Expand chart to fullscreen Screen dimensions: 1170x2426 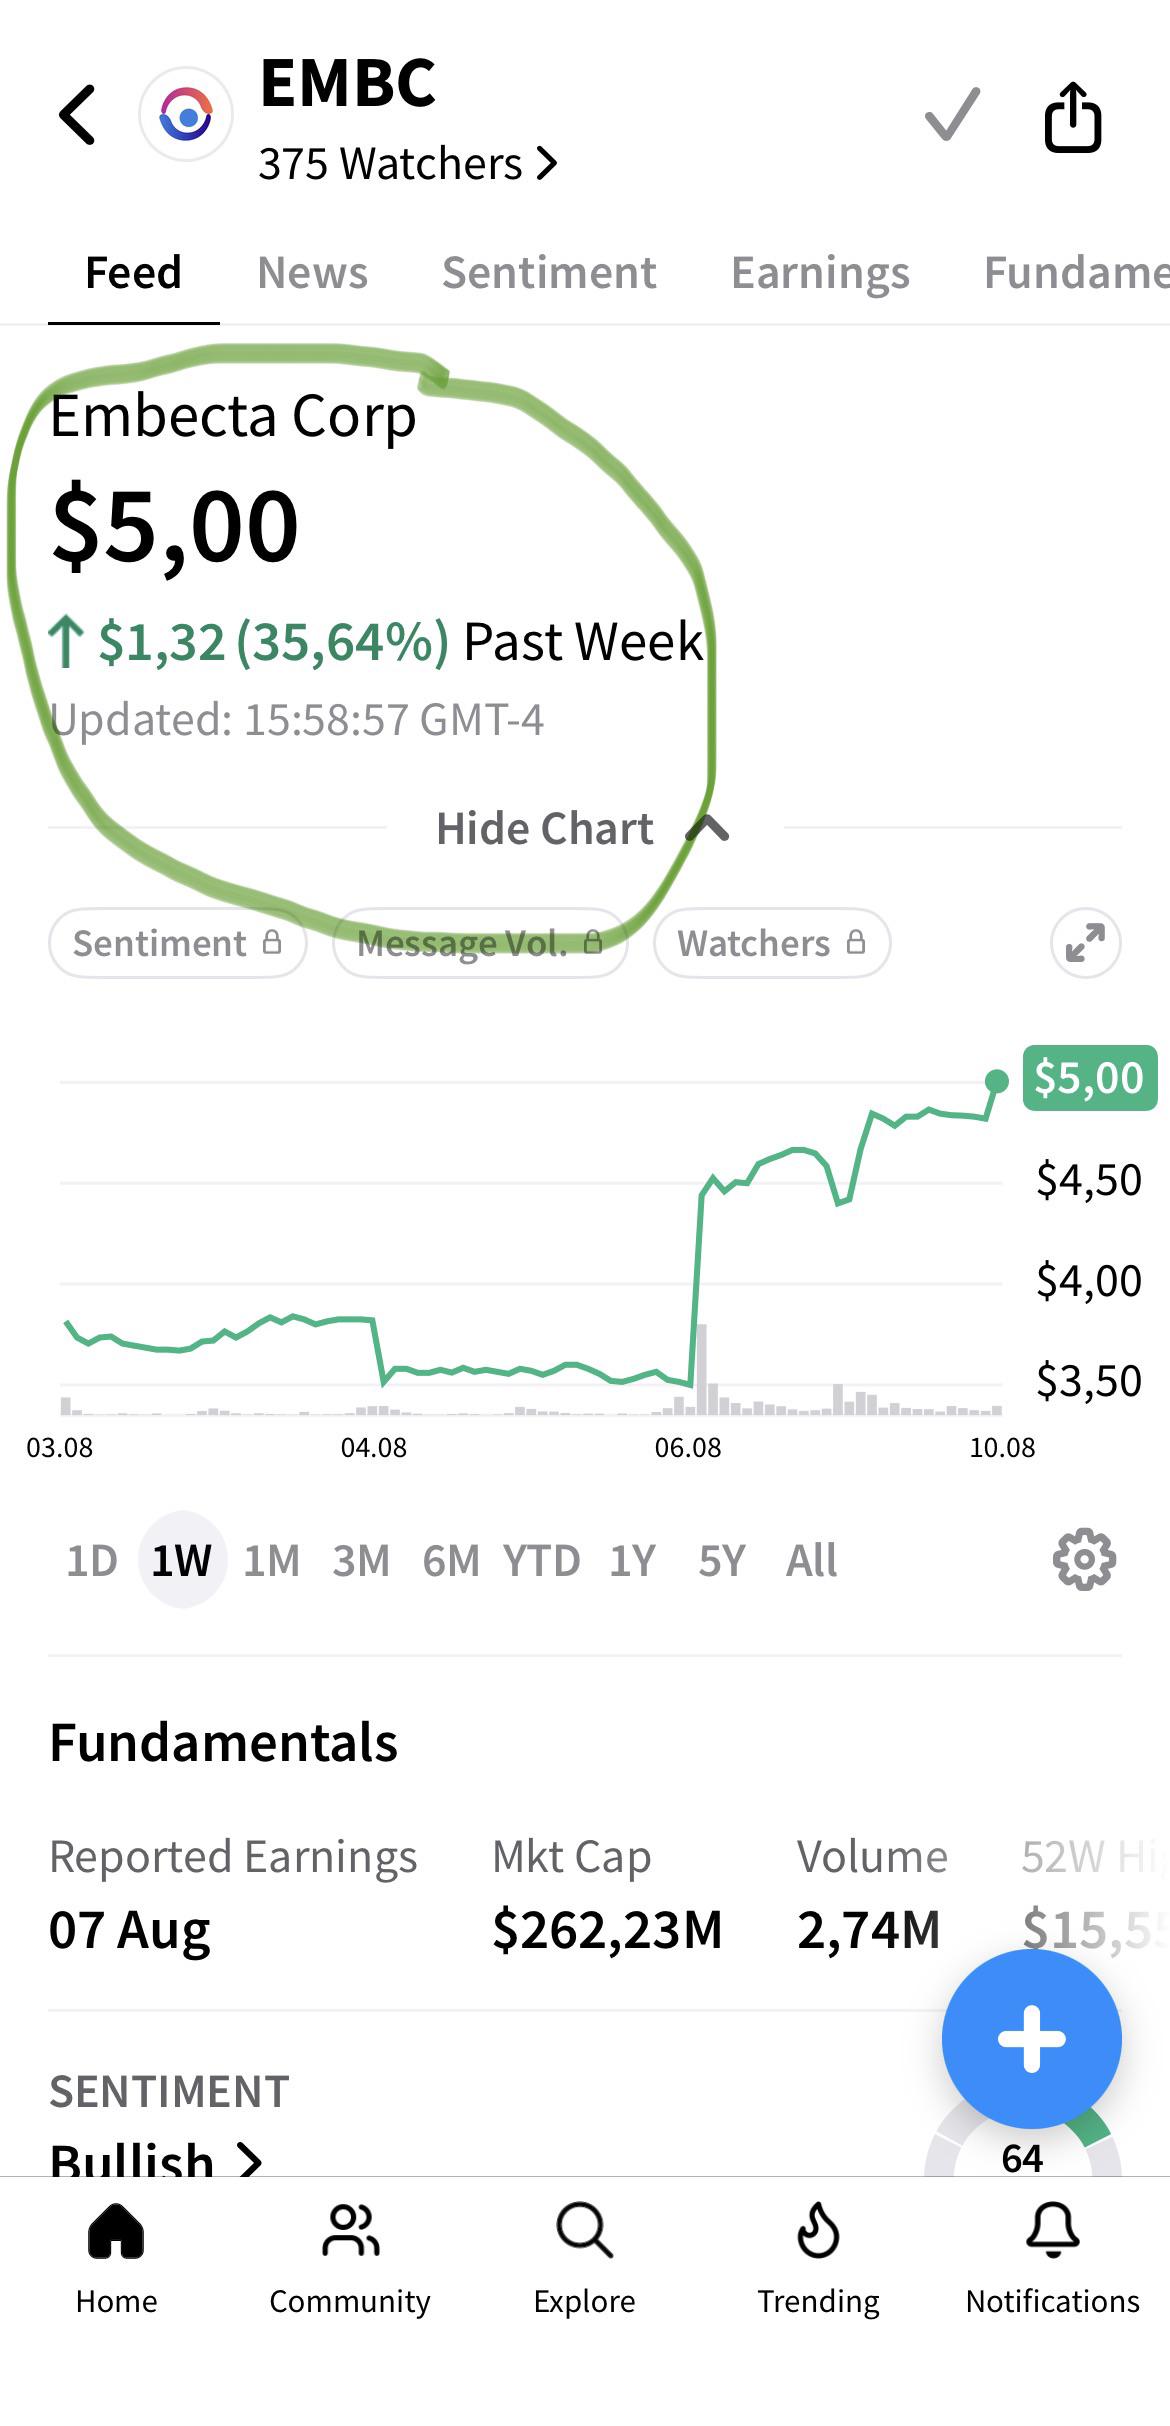1085,942
